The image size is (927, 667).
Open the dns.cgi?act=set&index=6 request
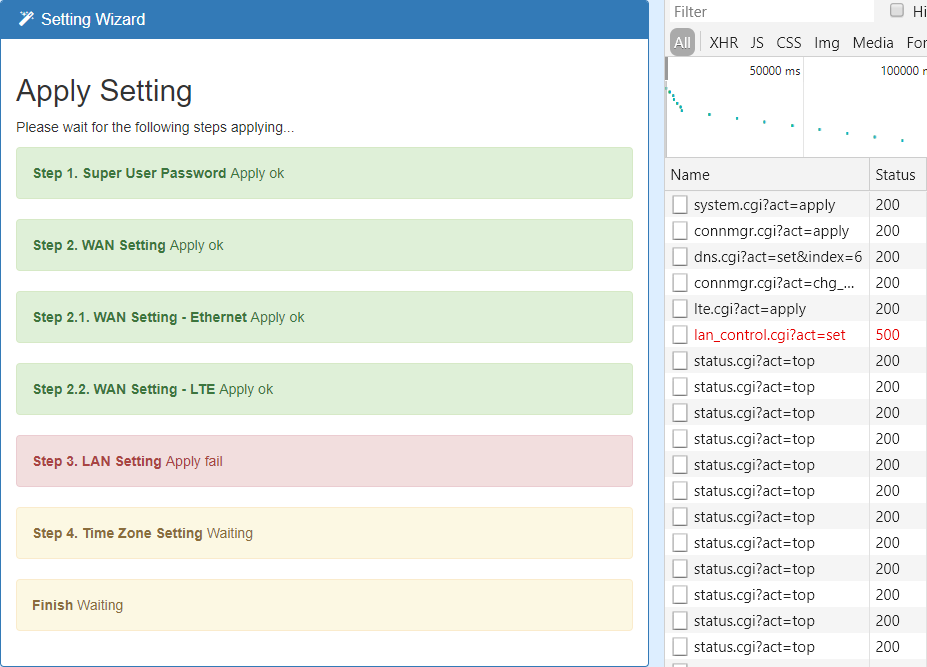click(777, 257)
